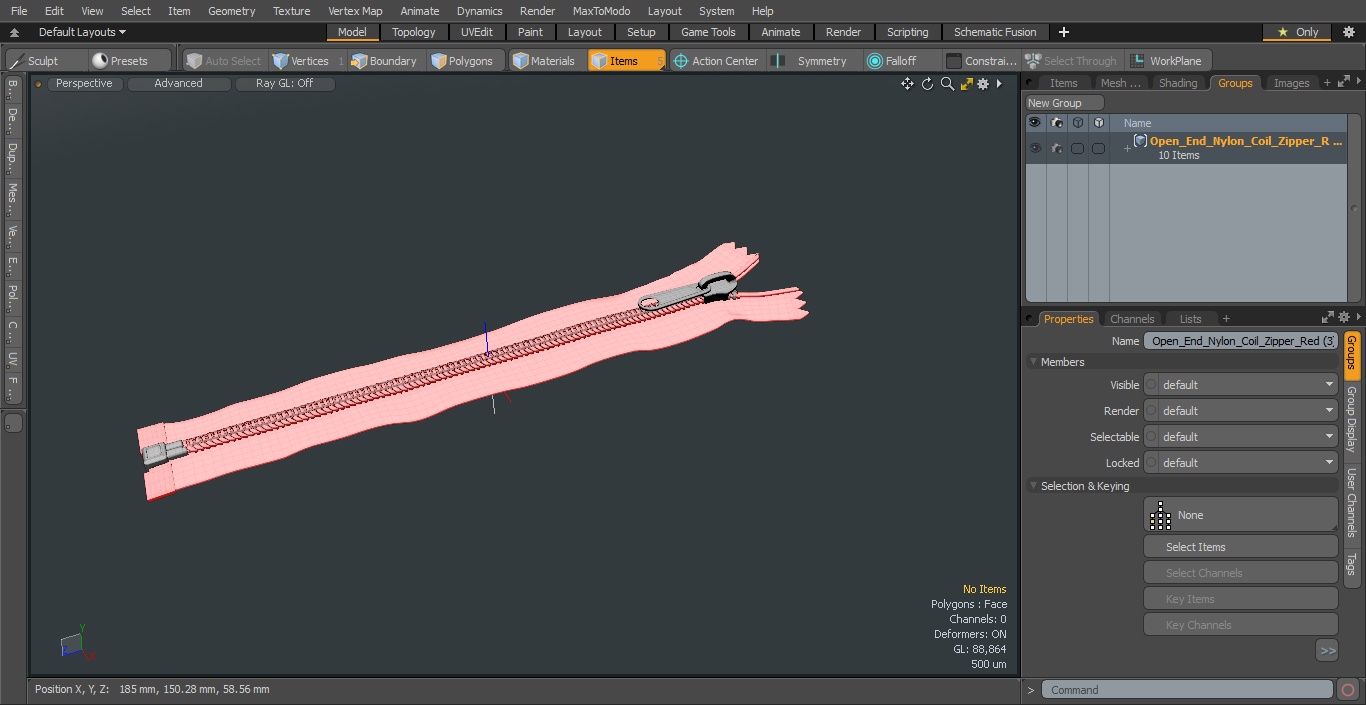Switch to Polygons selection mode
This screenshot has height=705, width=1366.
[x=462, y=61]
